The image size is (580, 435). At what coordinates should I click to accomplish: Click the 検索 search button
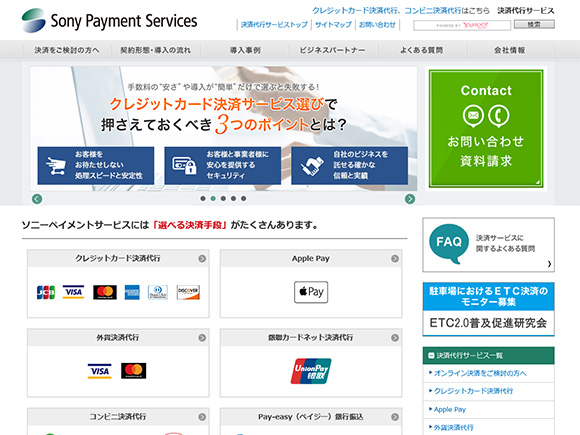pyautogui.click(x=534, y=25)
